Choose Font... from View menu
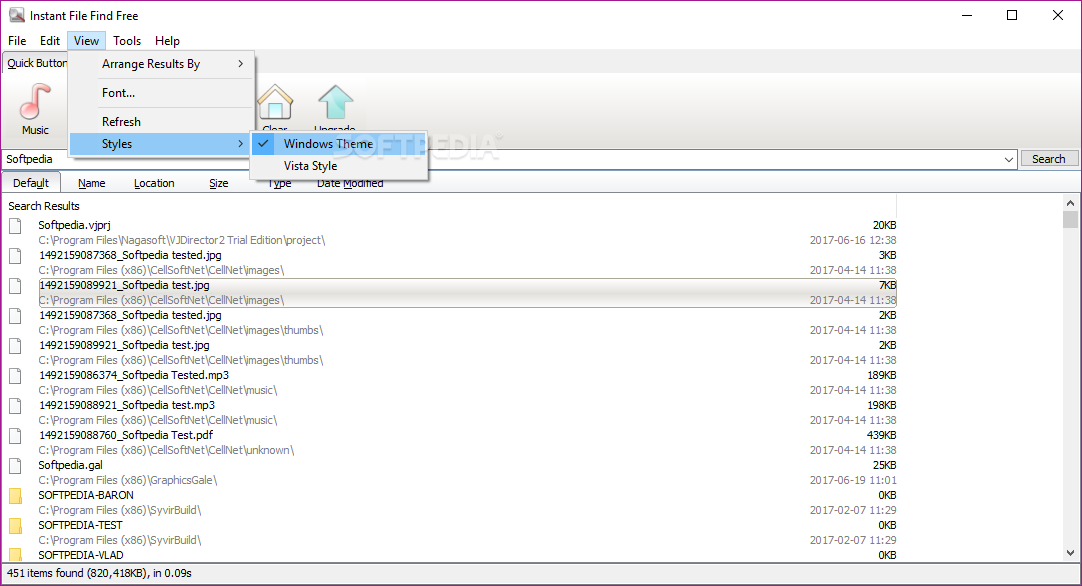The image size is (1082, 586). [161, 92]
